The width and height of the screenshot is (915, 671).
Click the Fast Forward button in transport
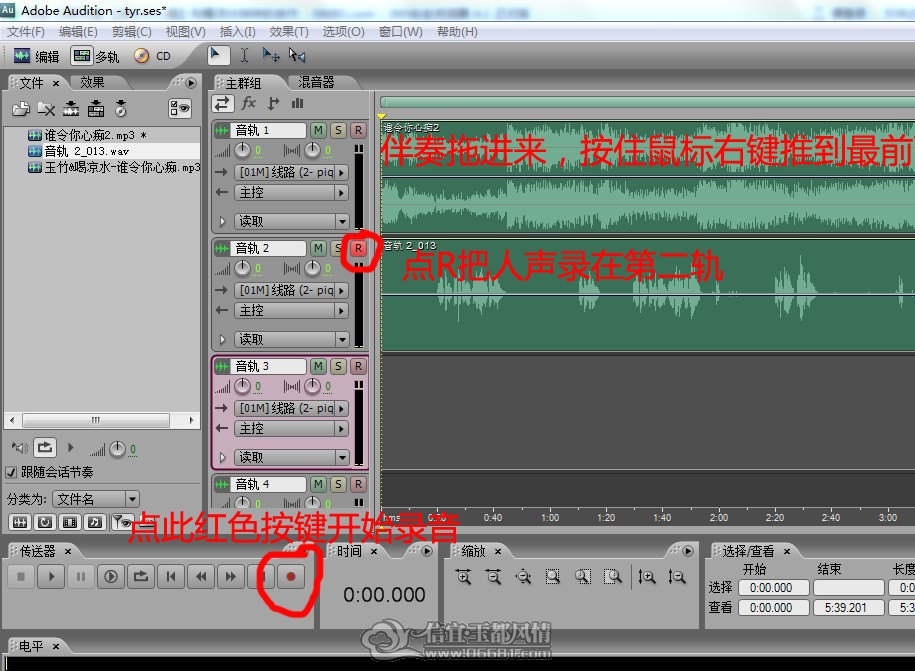pyautogui.click(x=231, y=577)
